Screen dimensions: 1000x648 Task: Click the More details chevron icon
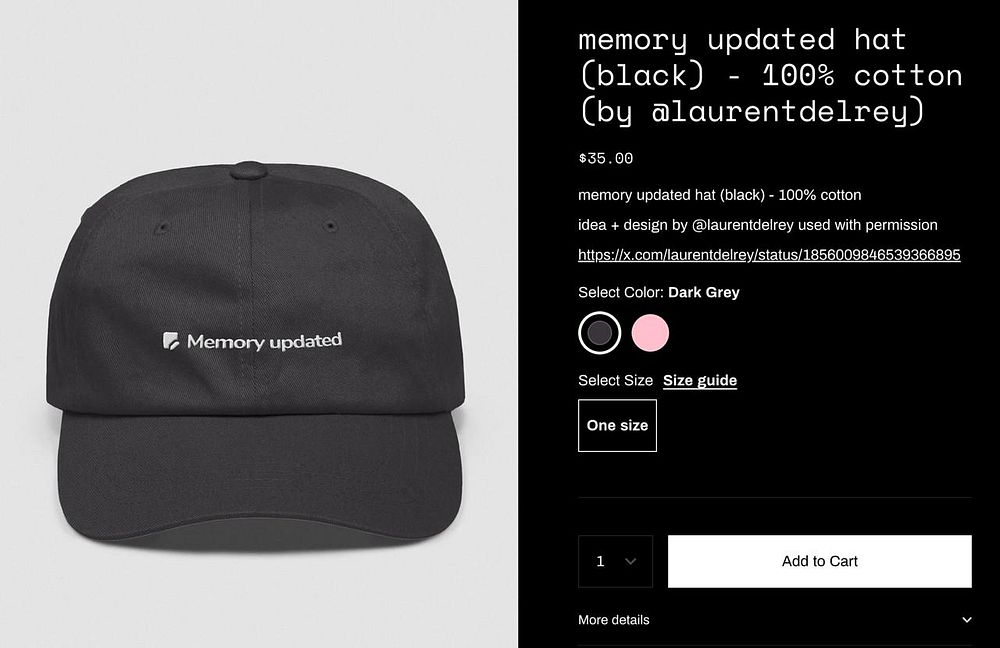967,620
